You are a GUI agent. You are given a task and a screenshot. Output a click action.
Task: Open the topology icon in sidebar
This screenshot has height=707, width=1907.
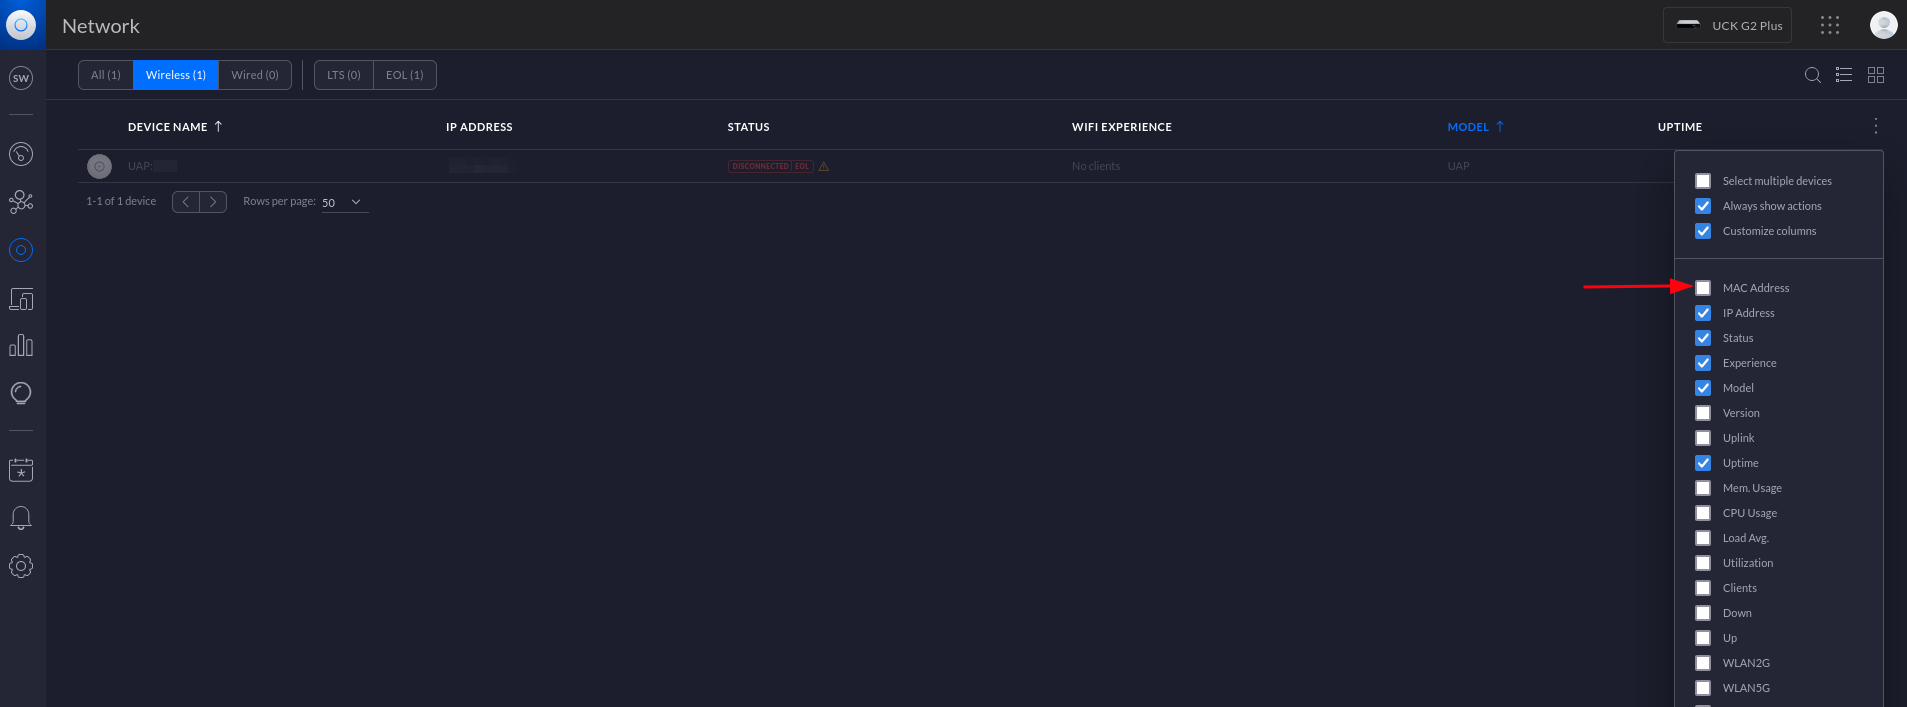pyautogui.click(x=21, y=202)
